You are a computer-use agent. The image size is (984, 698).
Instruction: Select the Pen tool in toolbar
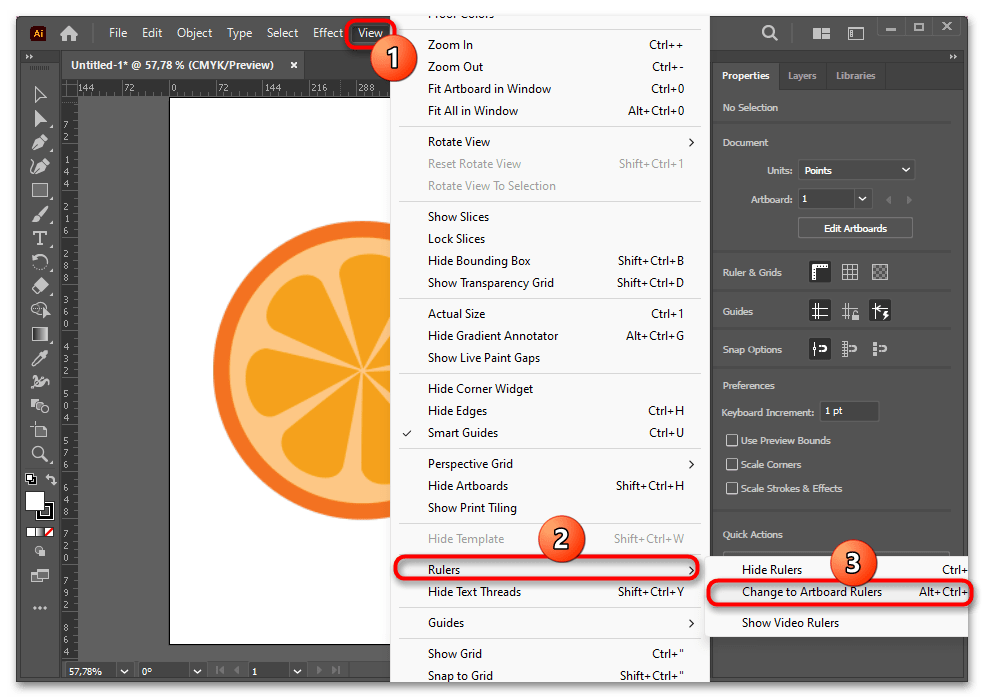(40, 142)
